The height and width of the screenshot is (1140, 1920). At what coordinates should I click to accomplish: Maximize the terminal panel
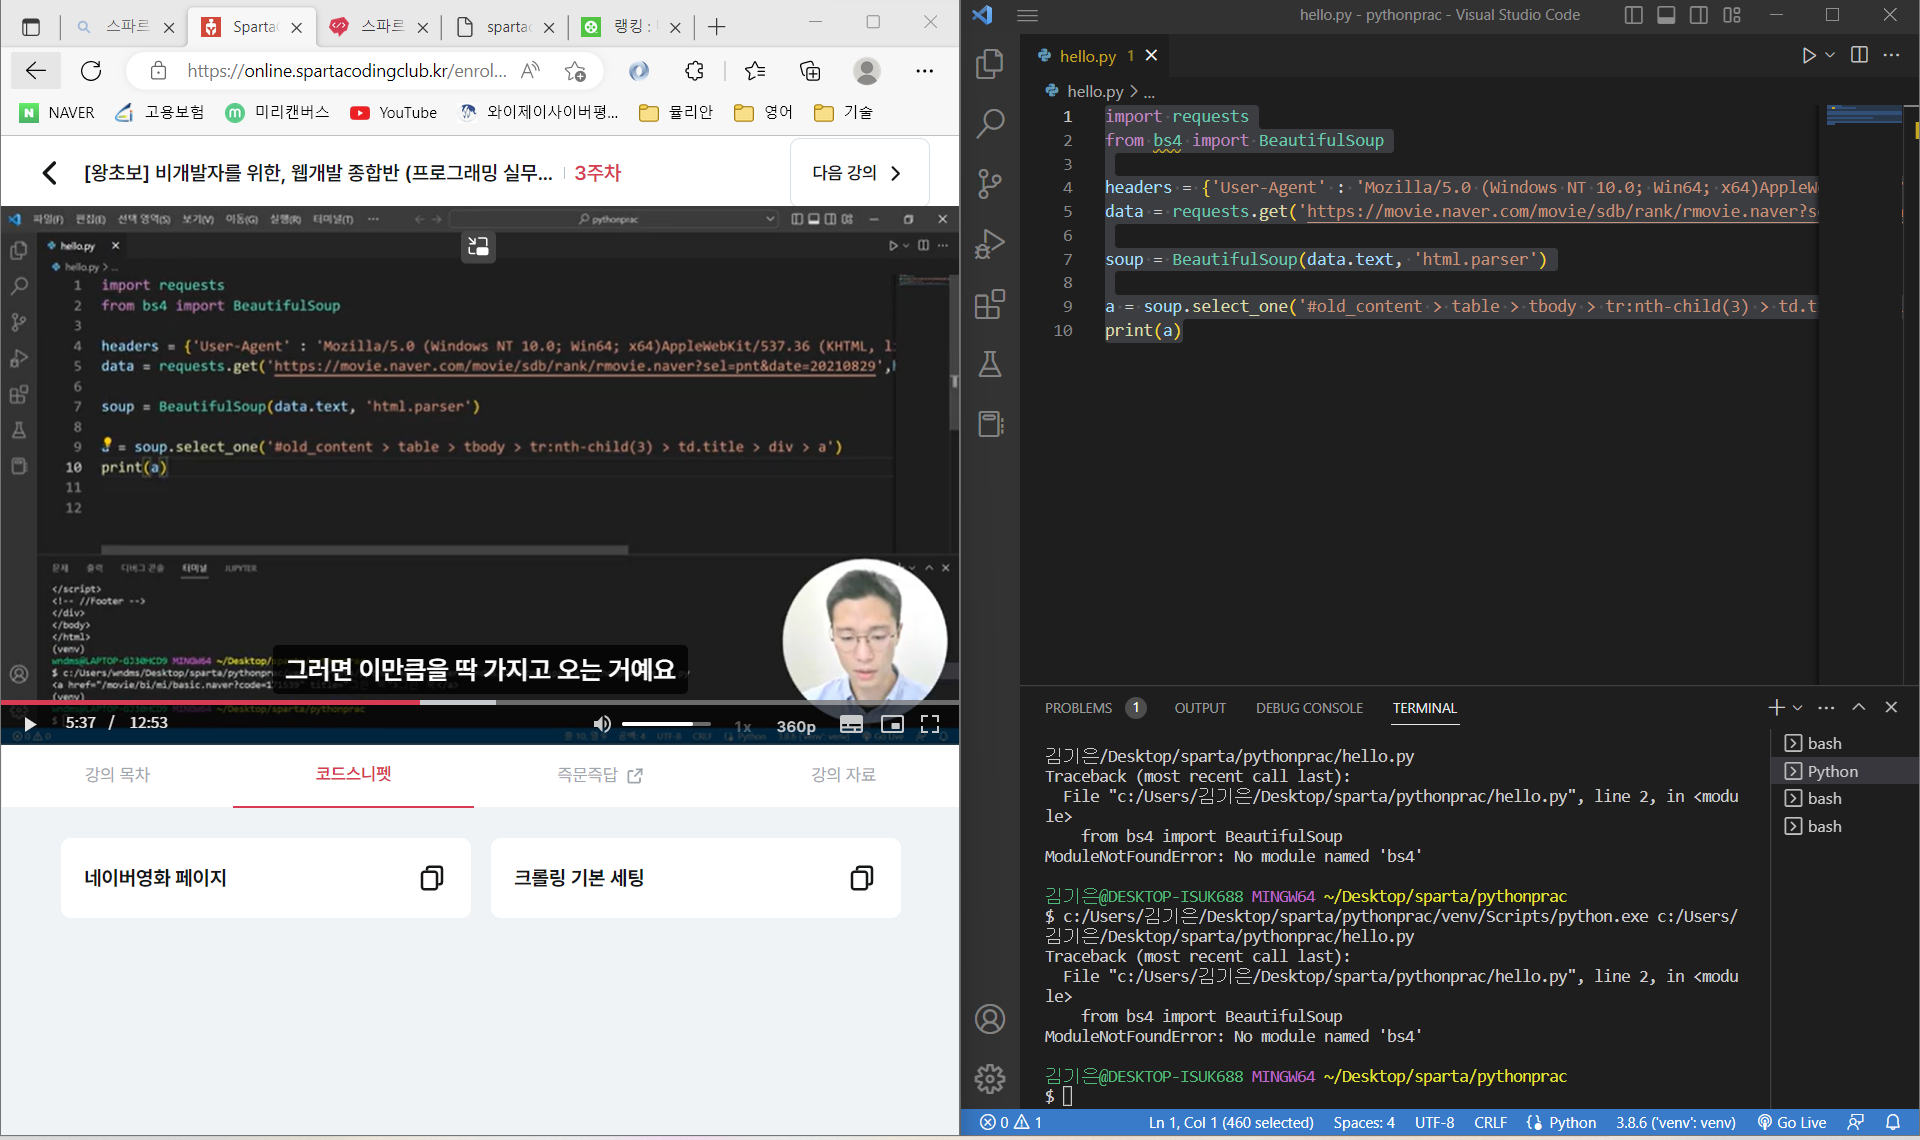click(1859, 707)
